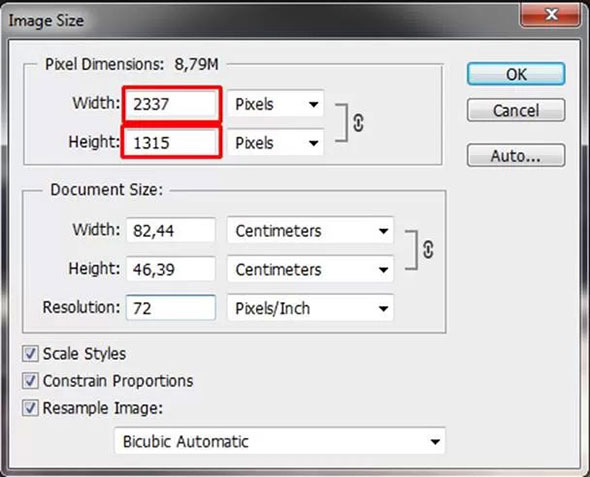
Task: Open the Pixels/Inch resolution unit dropdown
Action: pos(310,308)
